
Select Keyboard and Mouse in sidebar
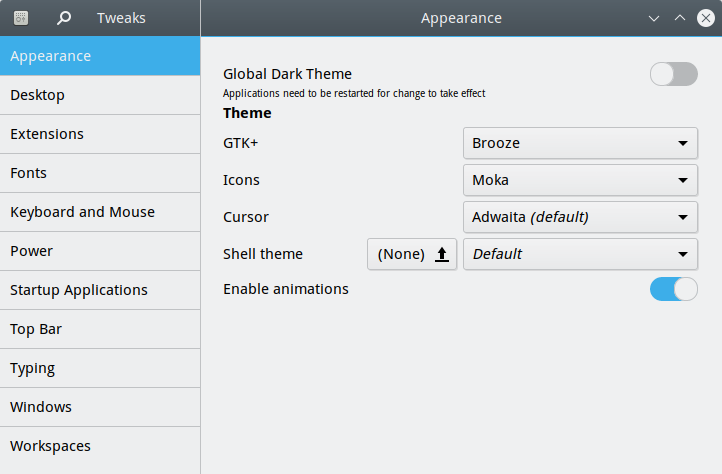(100, 212)
